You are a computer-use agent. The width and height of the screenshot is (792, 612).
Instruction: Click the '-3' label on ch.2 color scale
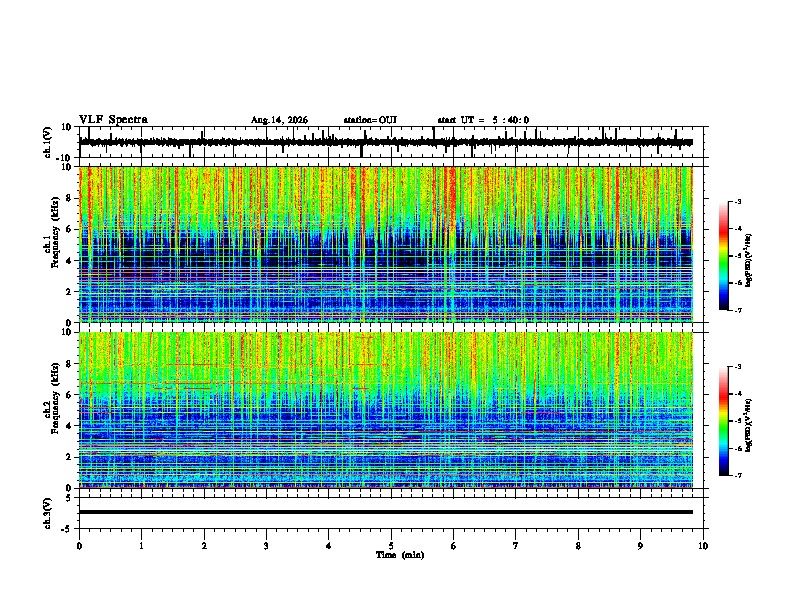[x=737, y=366]
